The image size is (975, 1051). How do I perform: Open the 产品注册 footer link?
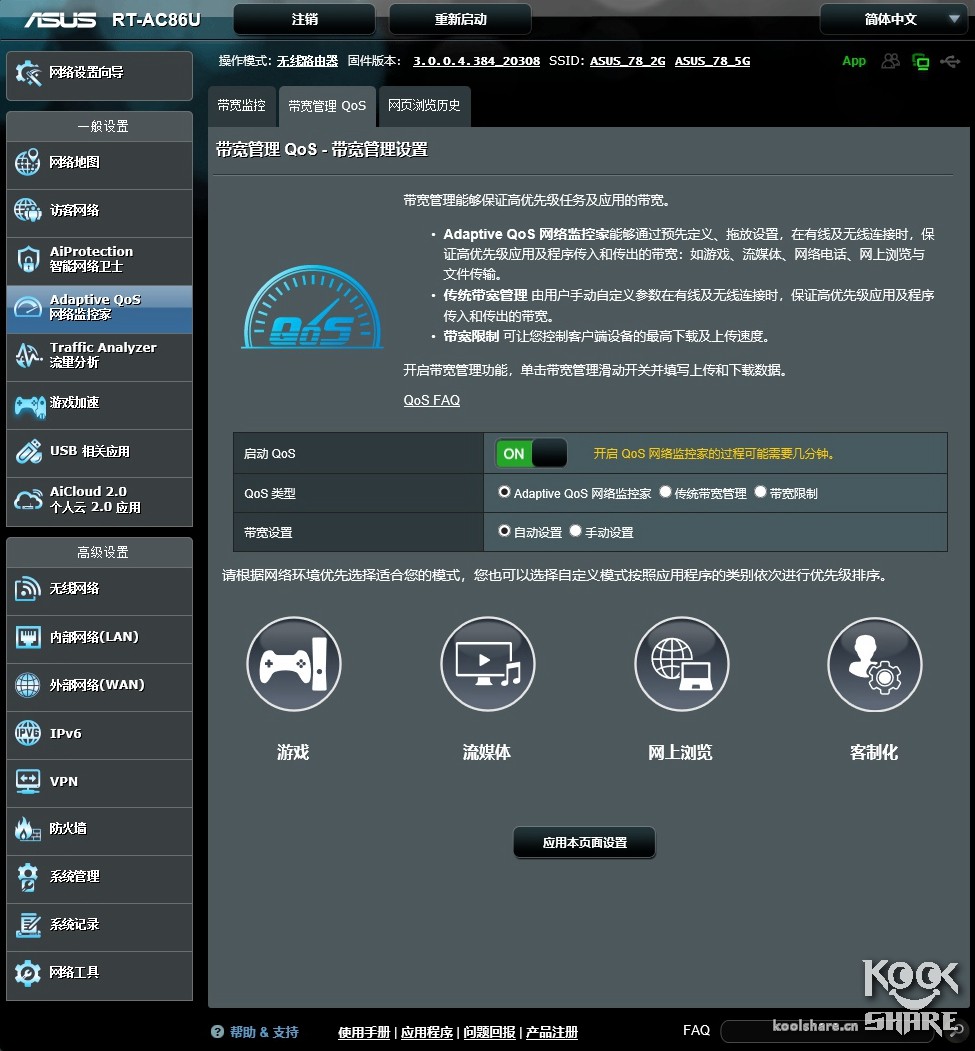[x=552, y=1032]
